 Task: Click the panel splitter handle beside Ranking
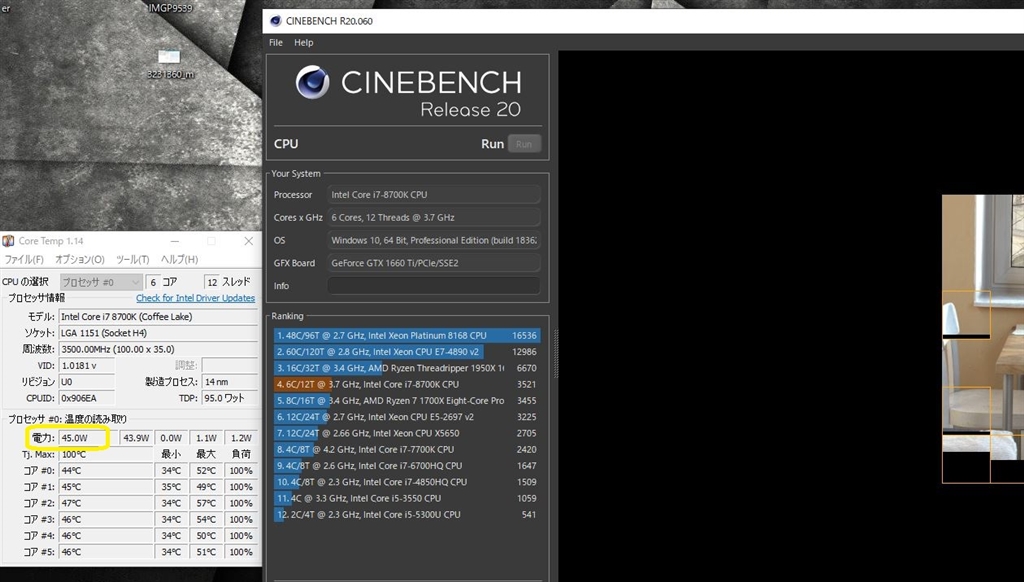556,353
